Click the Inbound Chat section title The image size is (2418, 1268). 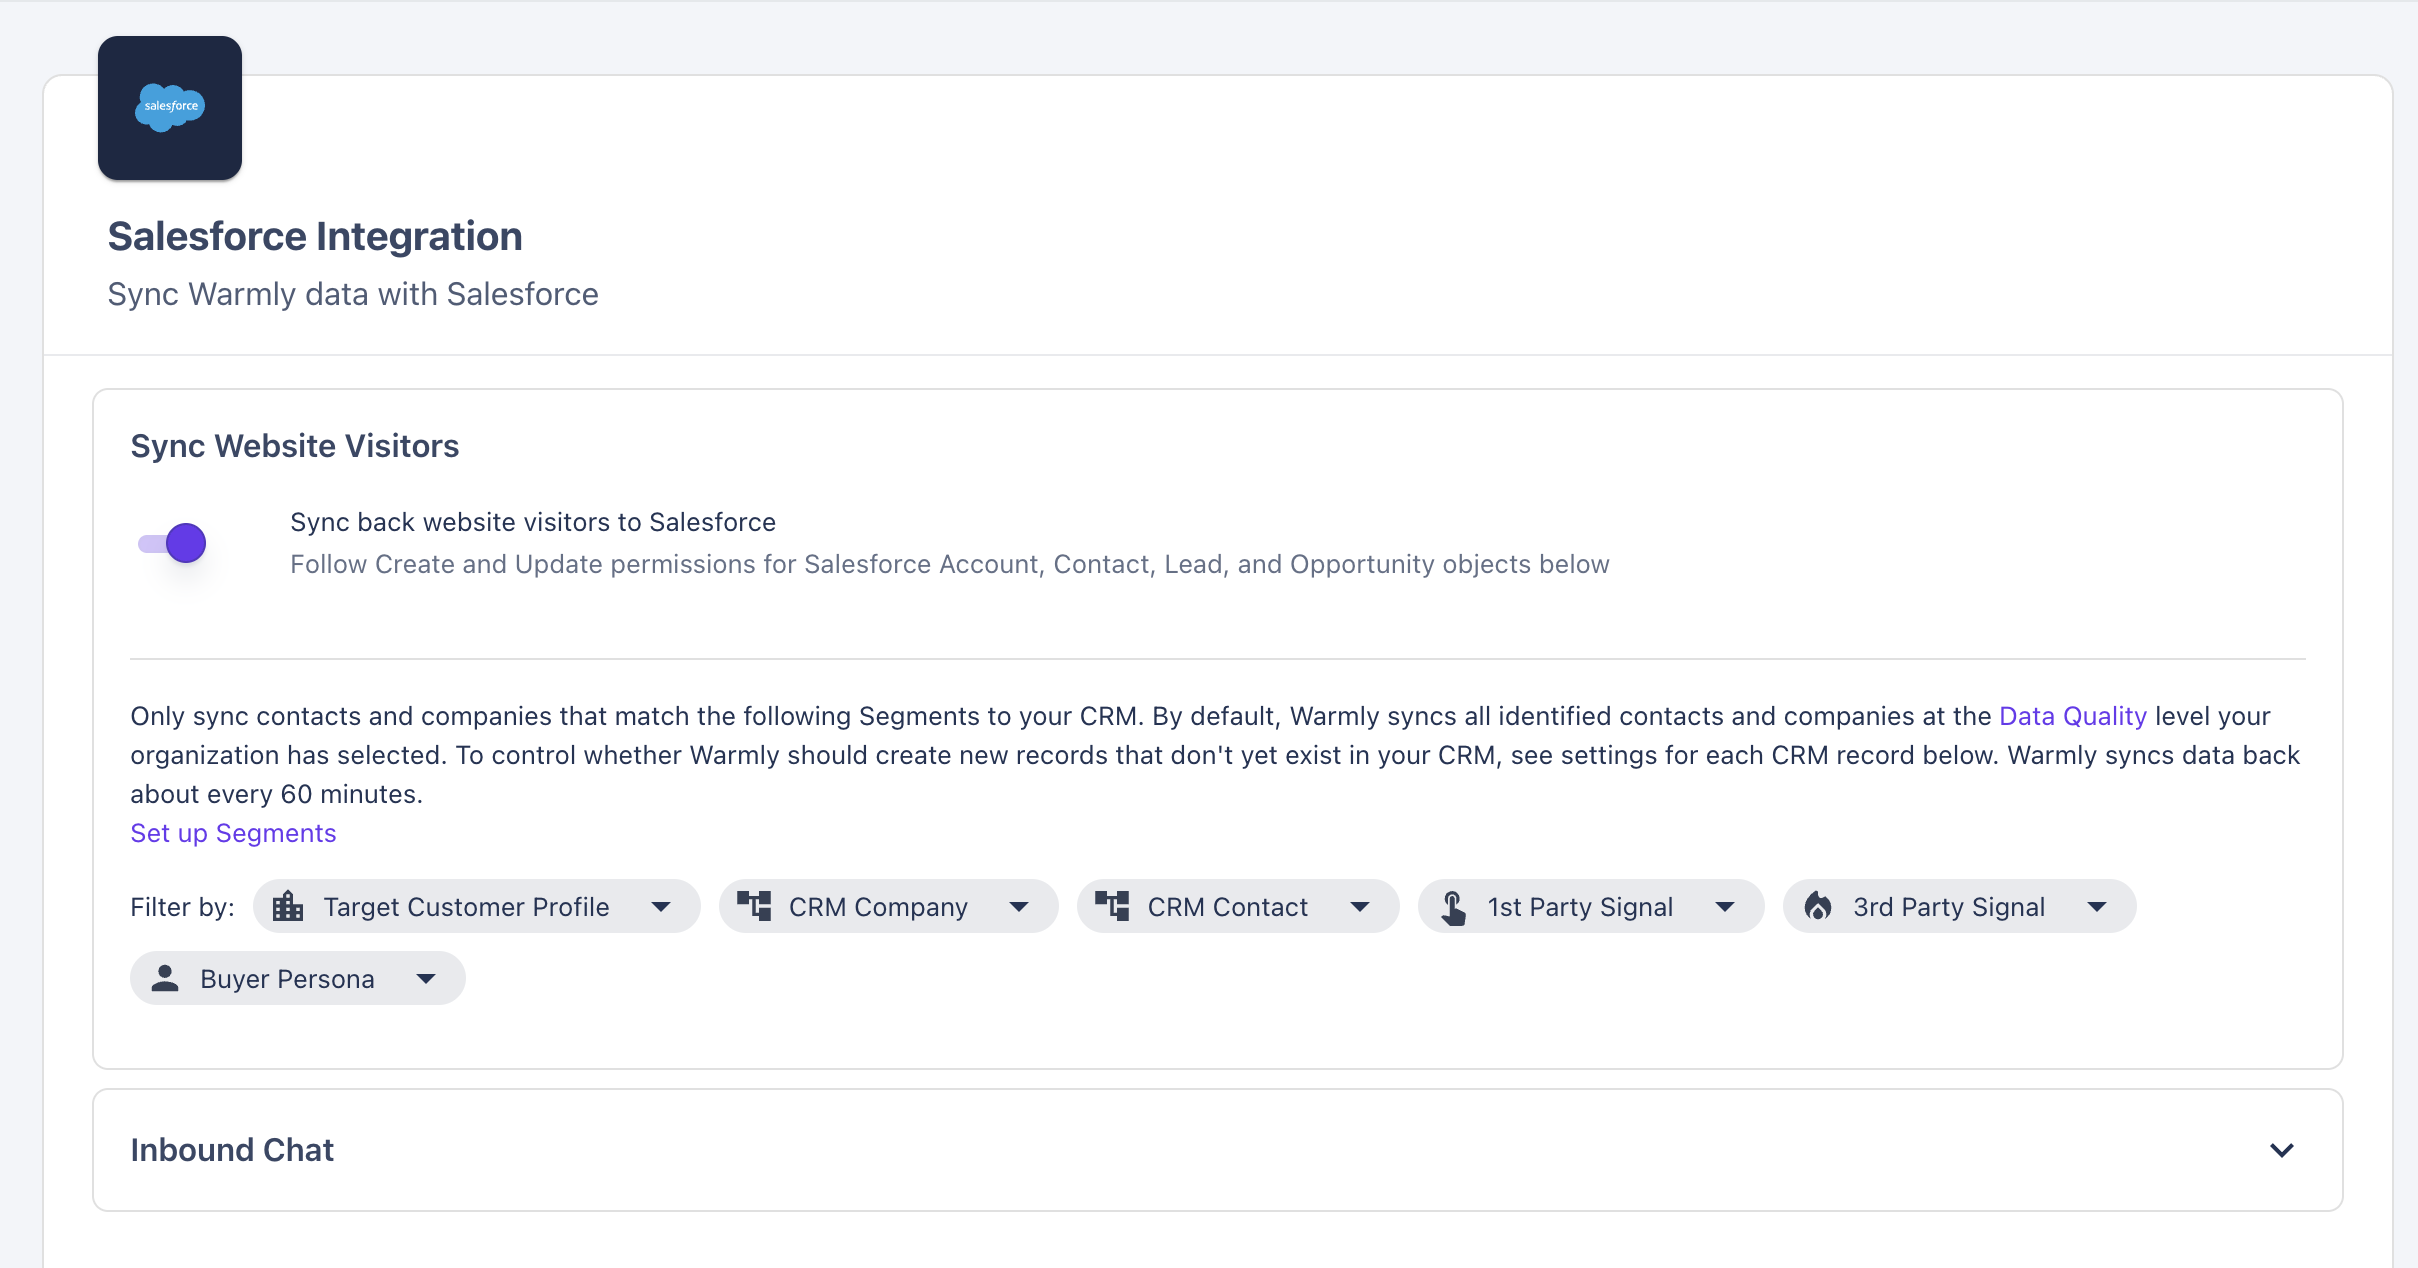[232, 1150]
